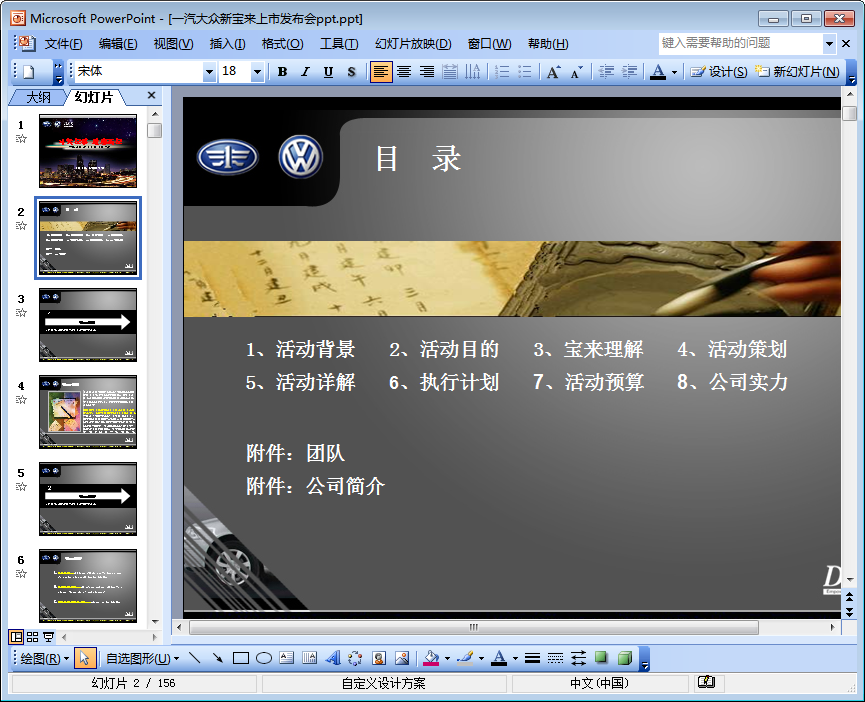Insert a horizontal text box
This screenshot has height=702, width=865.
tap(287, 658)
